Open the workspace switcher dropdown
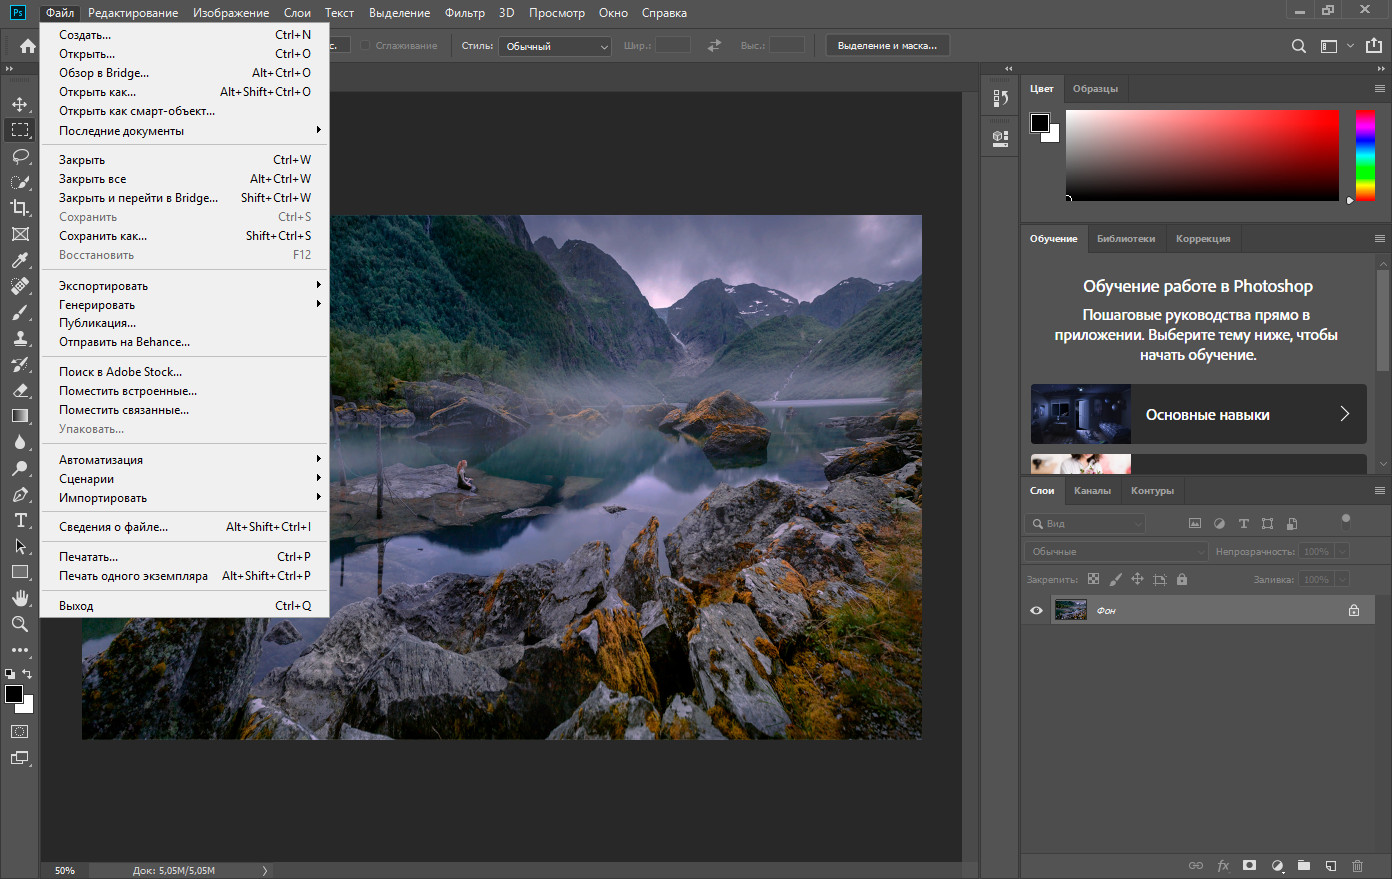Viewport: 1392px width, 879px height. pyautogui.click(x=1334, y=46)
